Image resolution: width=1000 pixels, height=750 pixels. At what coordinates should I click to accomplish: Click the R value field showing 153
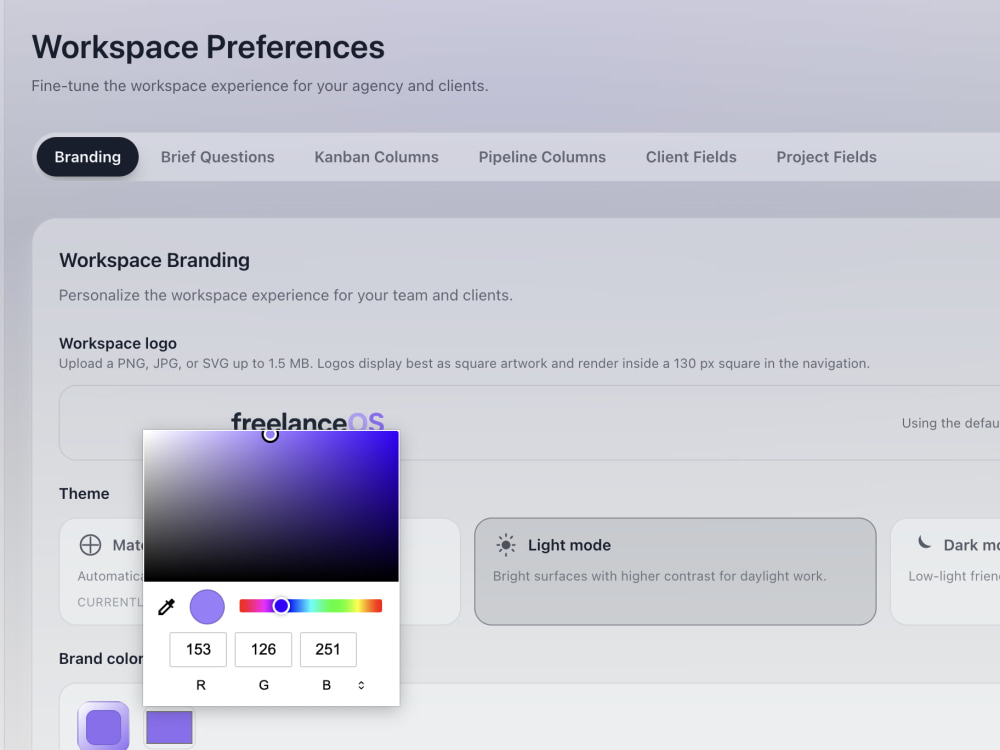tap(198, 649)
